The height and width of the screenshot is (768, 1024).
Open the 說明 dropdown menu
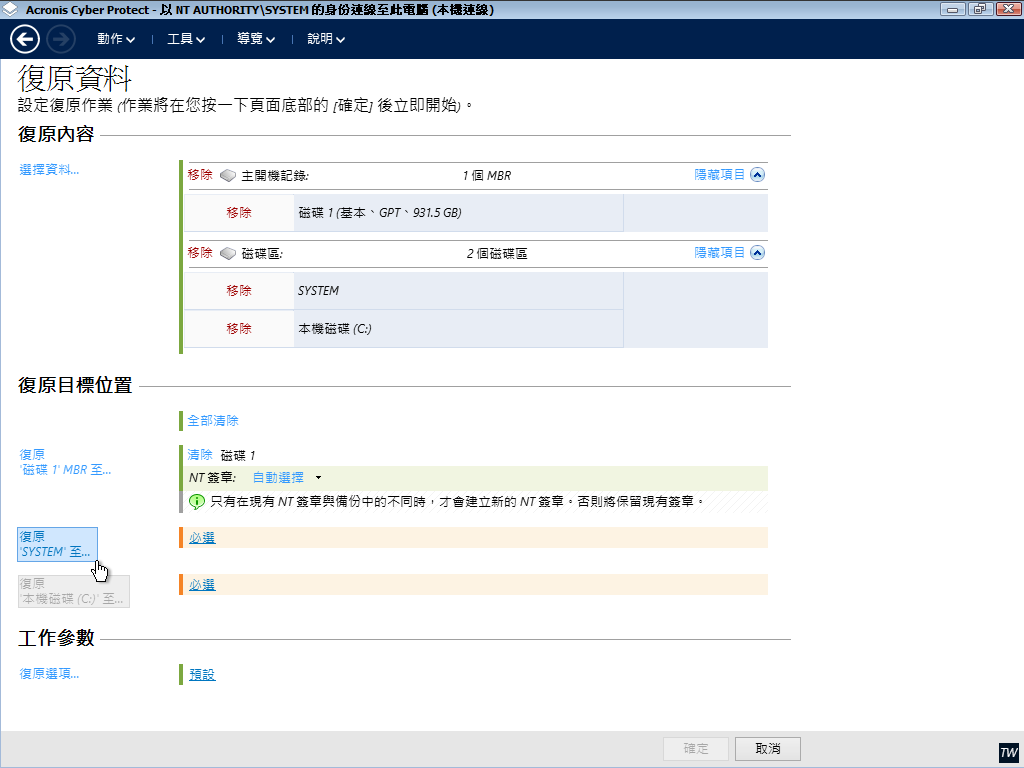tap(326, 40)
